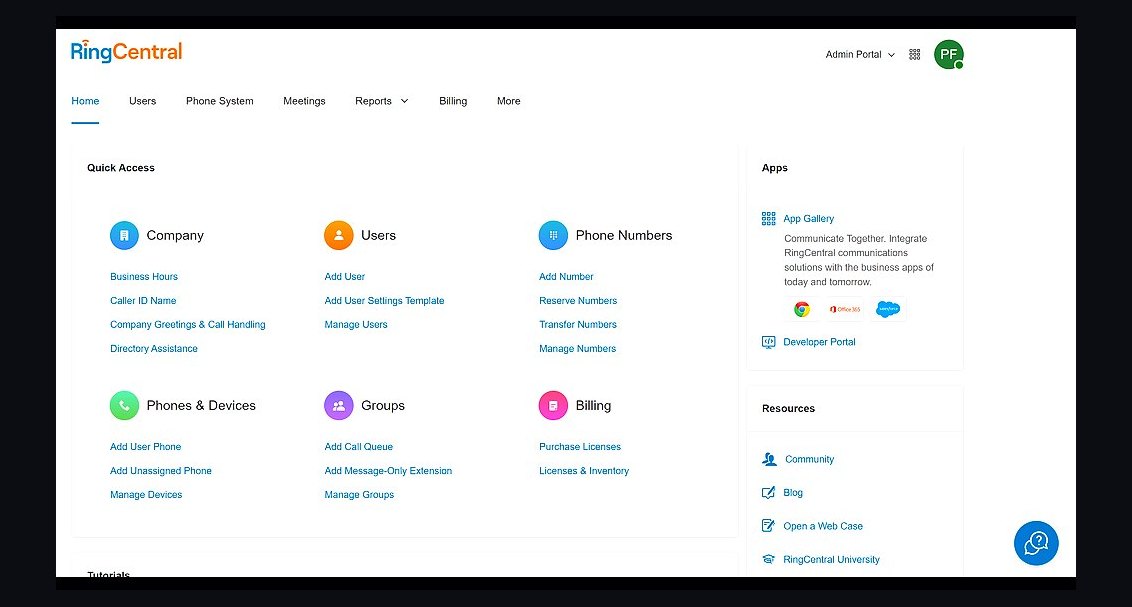This screenshot has height=607, width=1132.
Task: Go to the Phone System tab
Action: click(x=219, y=101)
